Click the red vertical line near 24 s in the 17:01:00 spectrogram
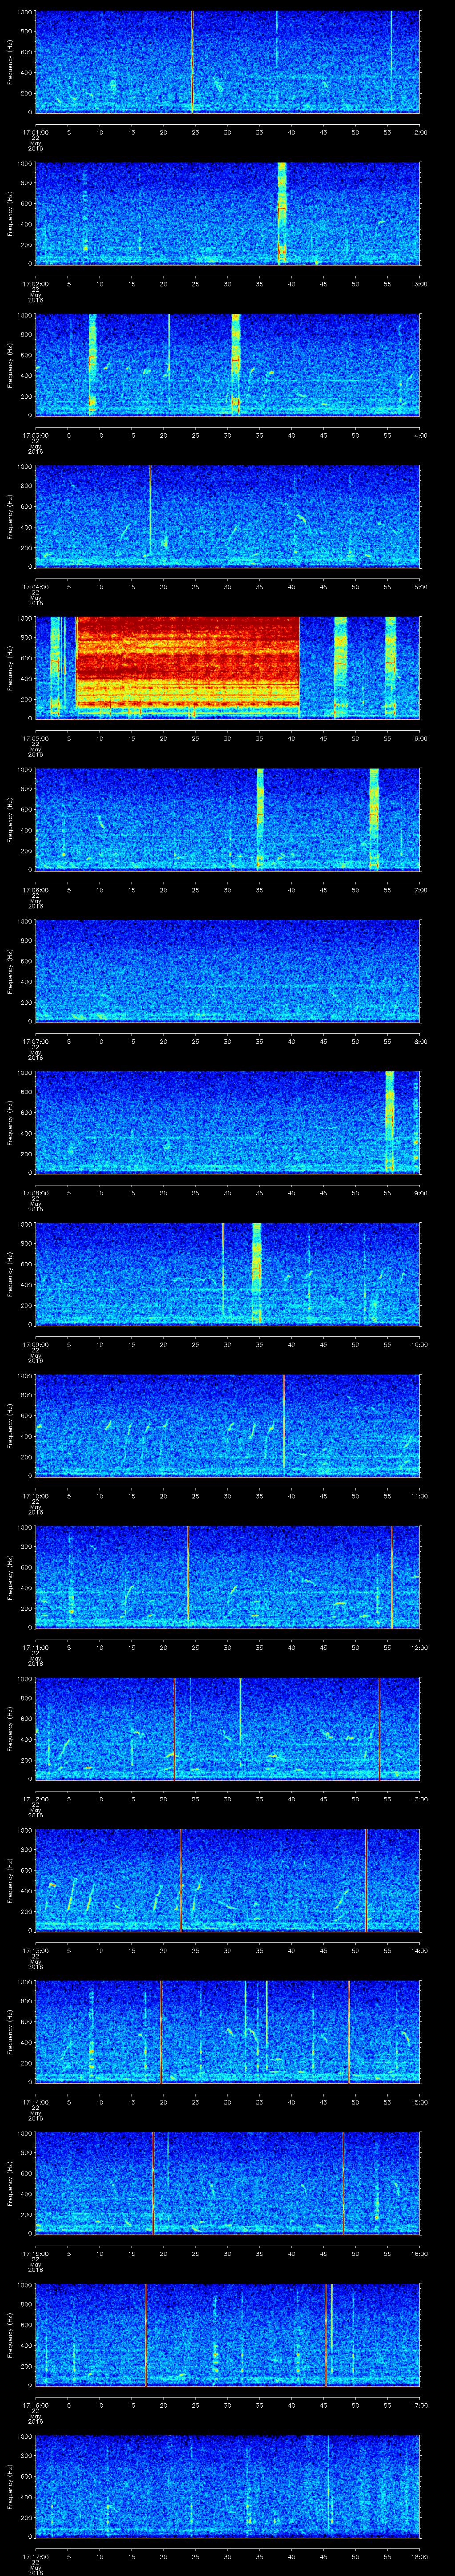 coord(192,62)
